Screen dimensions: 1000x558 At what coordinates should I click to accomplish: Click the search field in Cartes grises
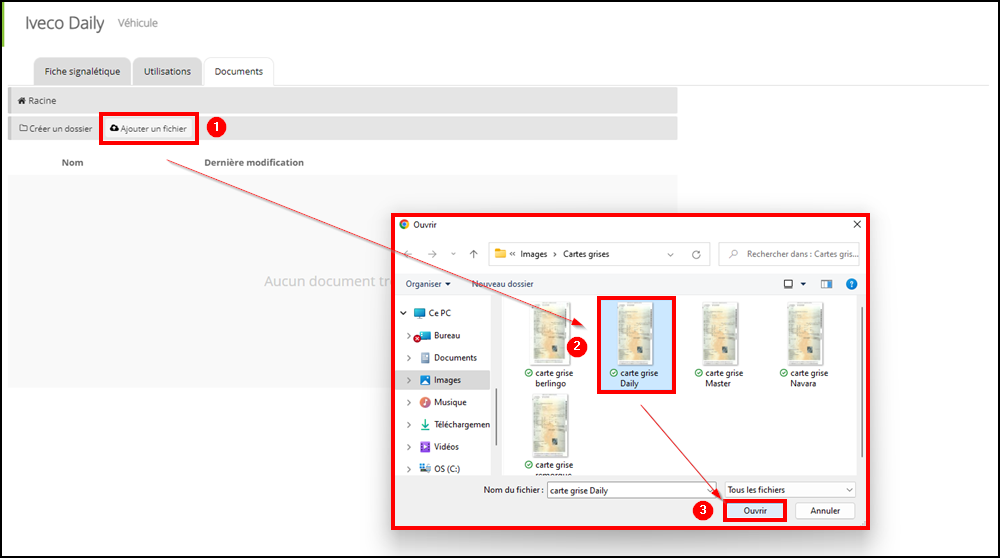click(x=789, y=254)
